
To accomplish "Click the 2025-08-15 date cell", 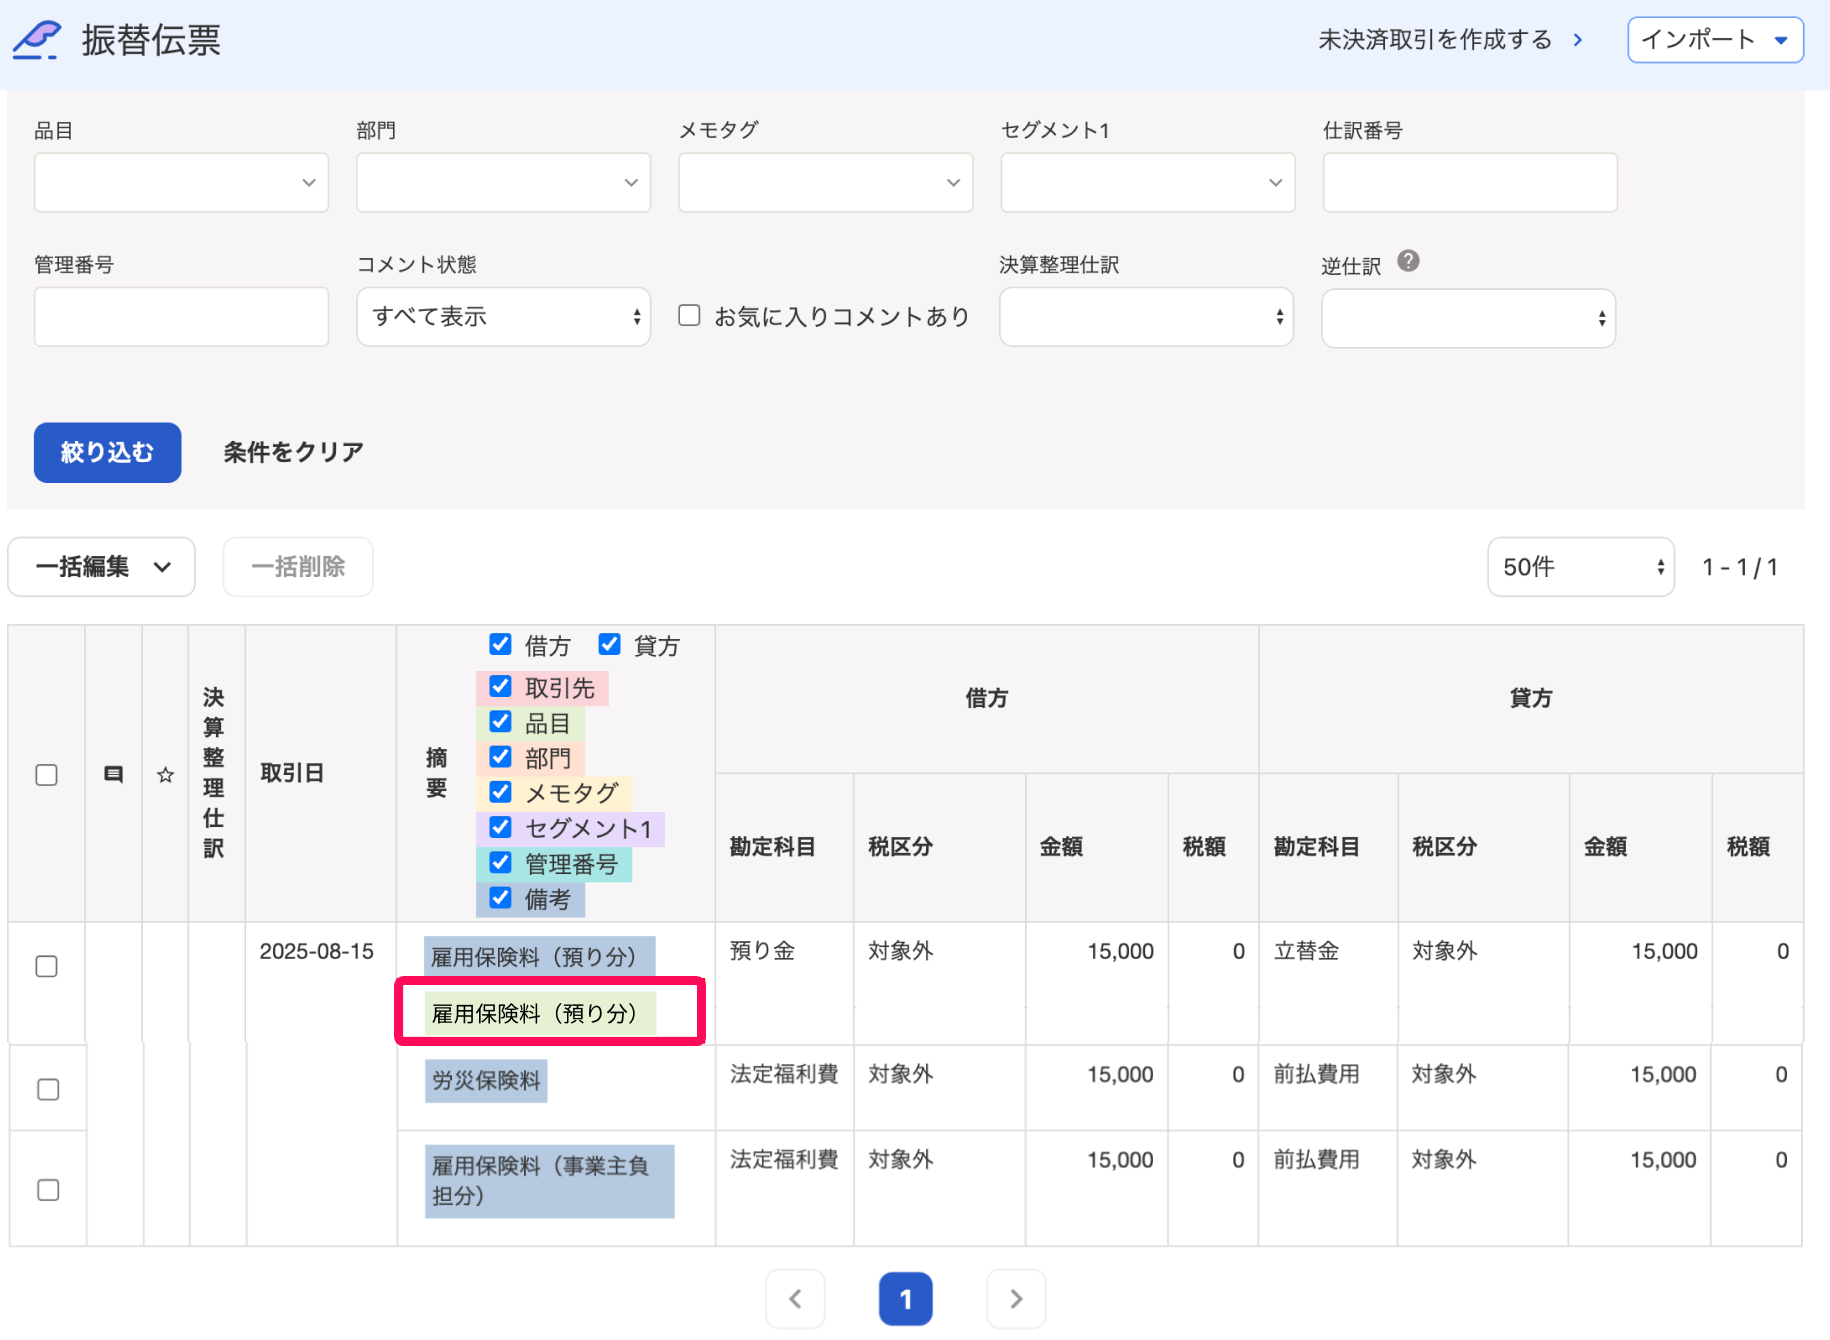I will coord(316,951).
